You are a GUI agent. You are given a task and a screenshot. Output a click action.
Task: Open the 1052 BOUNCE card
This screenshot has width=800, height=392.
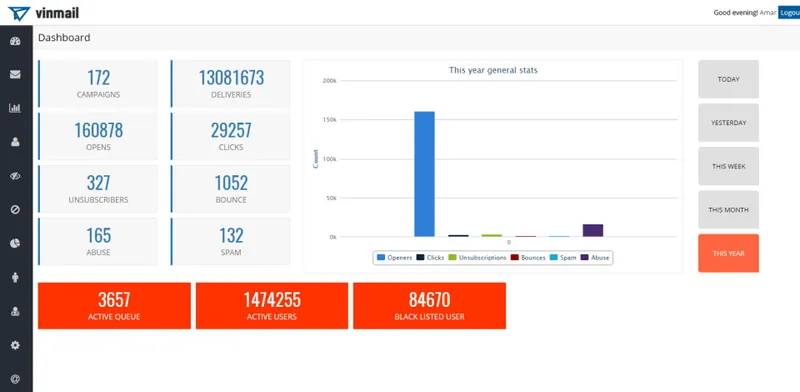click(x=231, y=189)
